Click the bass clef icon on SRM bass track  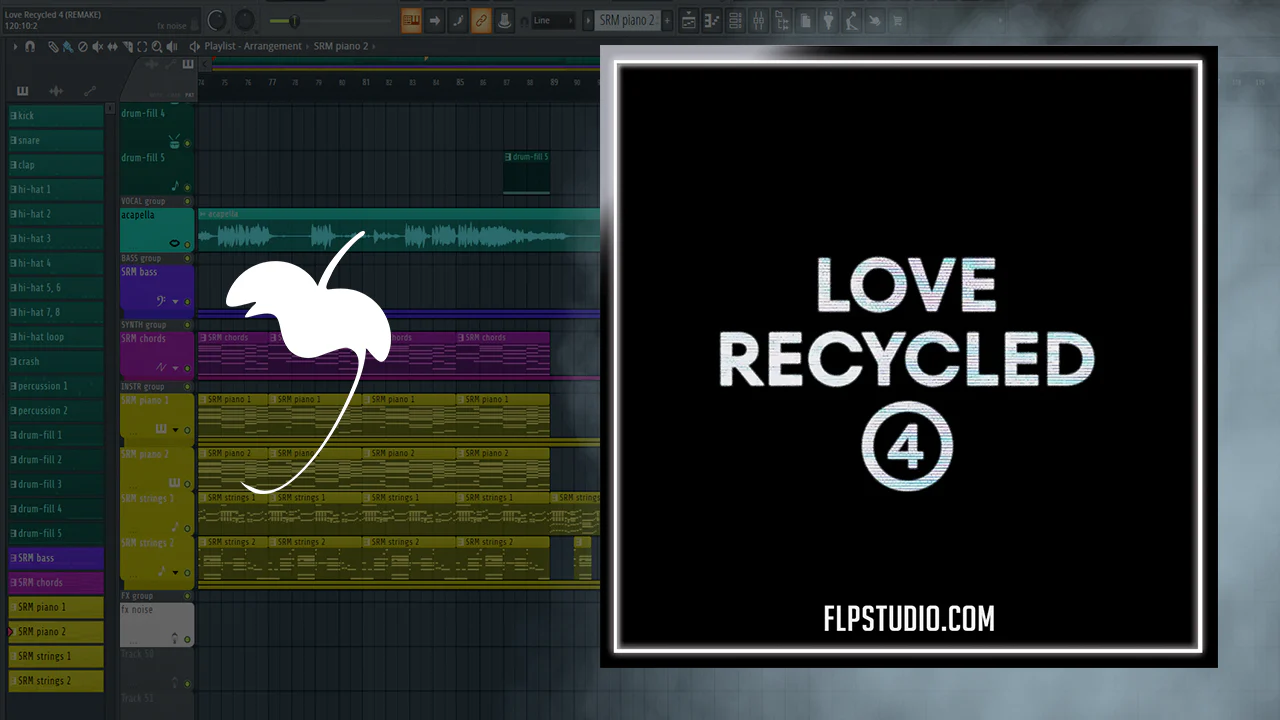click(162, 301)
